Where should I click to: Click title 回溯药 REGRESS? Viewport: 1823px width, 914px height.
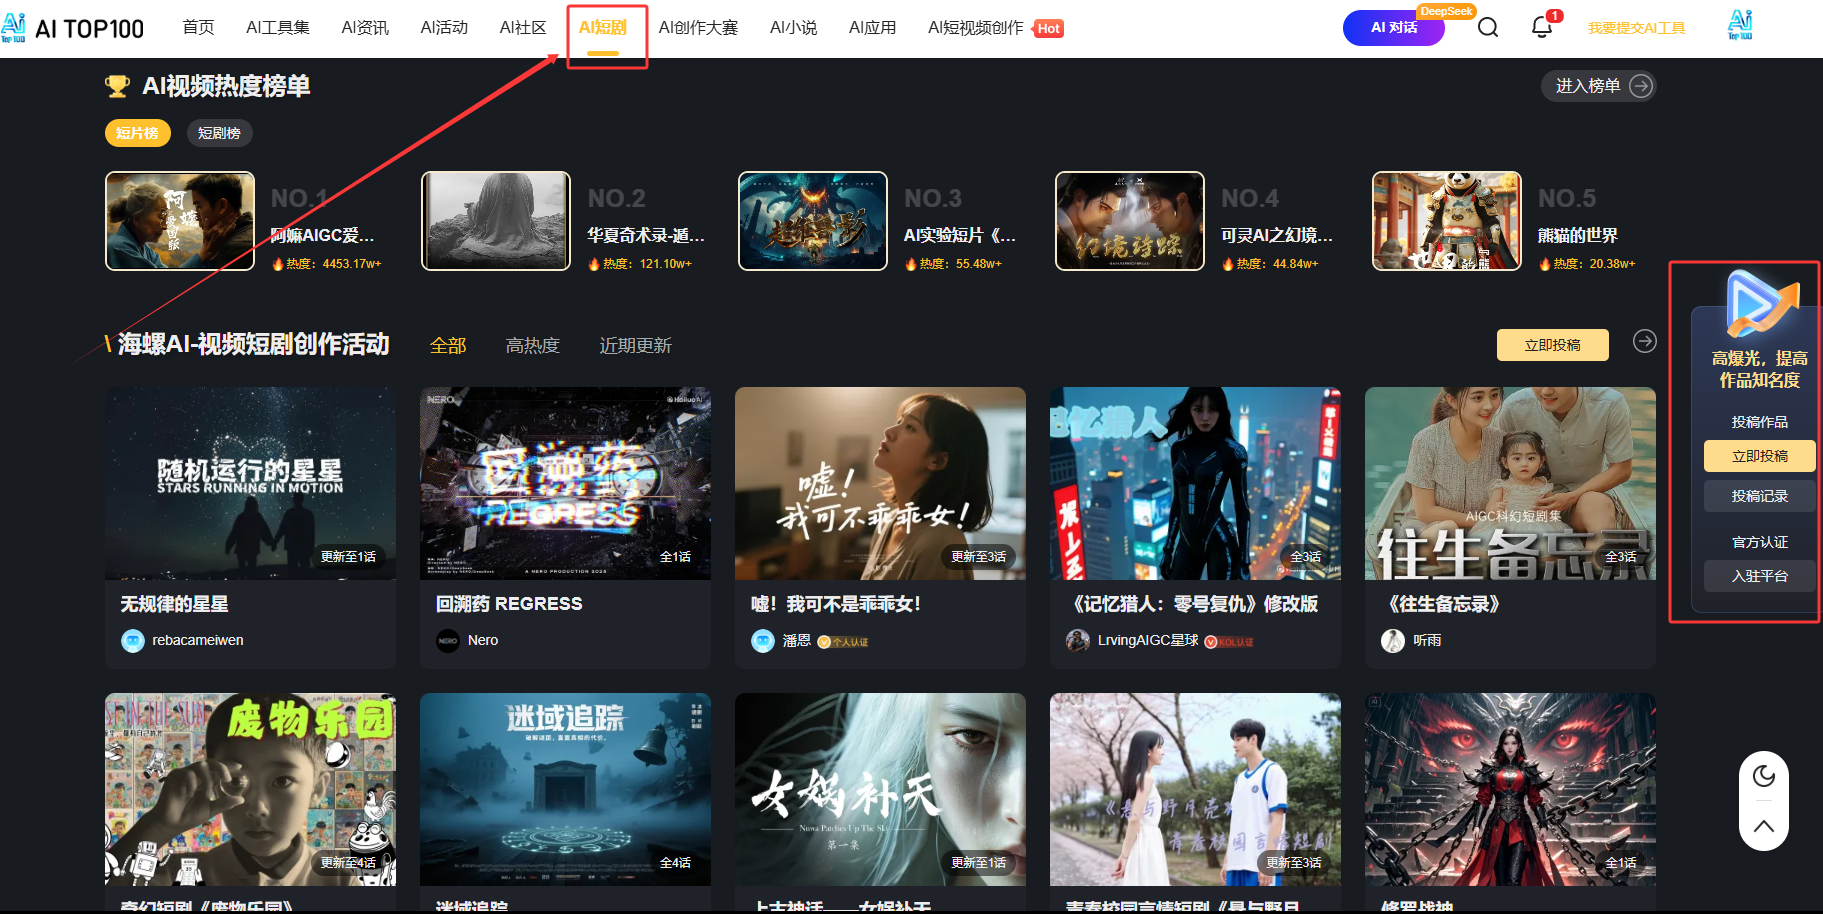509,604
